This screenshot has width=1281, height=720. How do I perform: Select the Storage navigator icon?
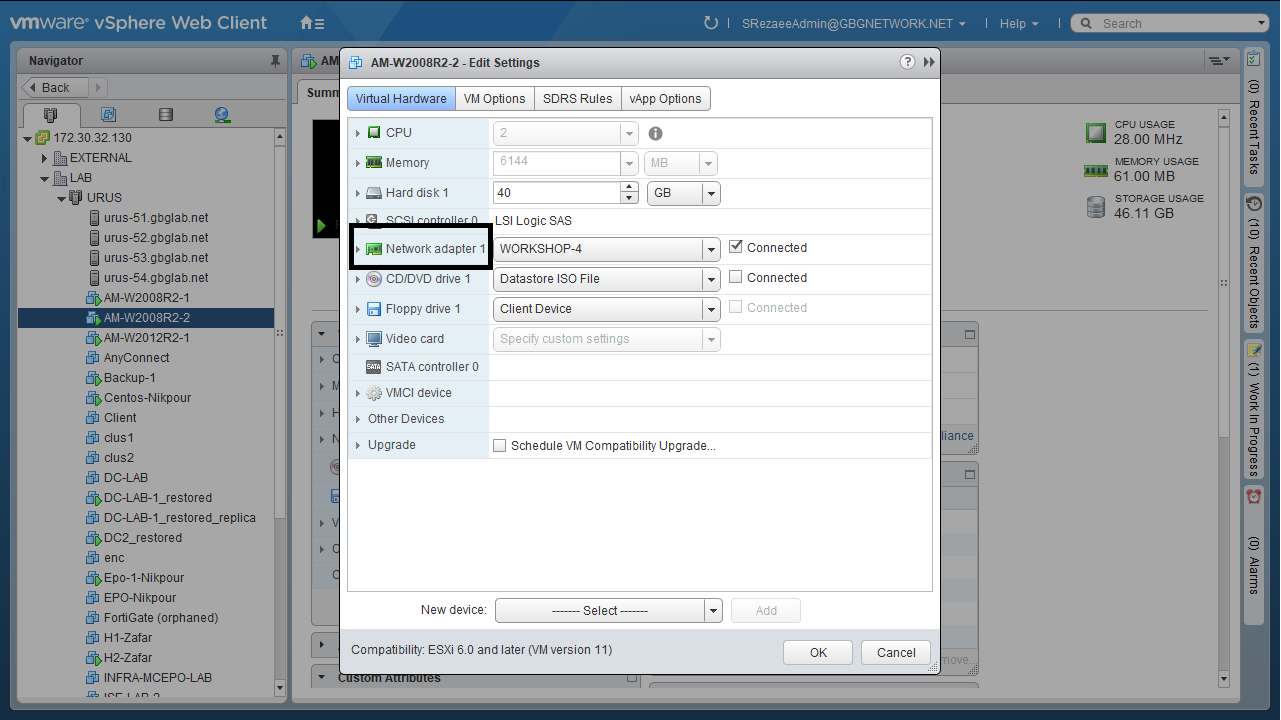tap(166, 115)
